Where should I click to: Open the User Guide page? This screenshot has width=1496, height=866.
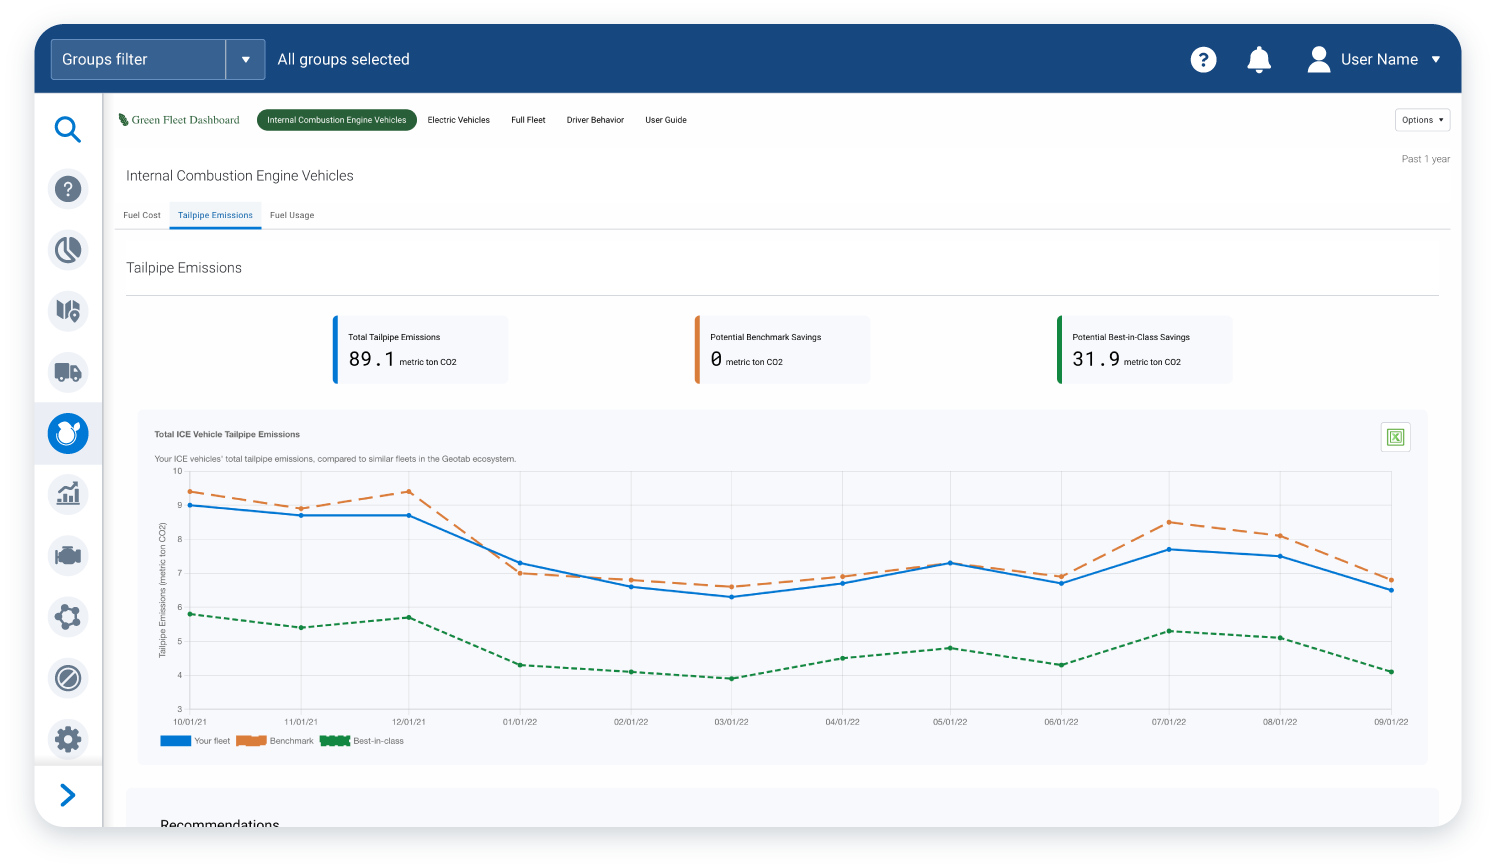pyautogui.click(x=666, y=119)
